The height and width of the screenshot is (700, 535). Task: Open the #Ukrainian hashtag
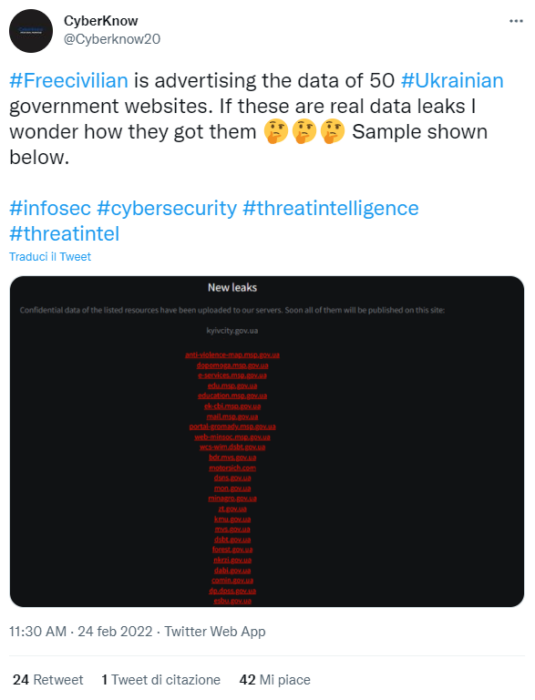point(452,81)
